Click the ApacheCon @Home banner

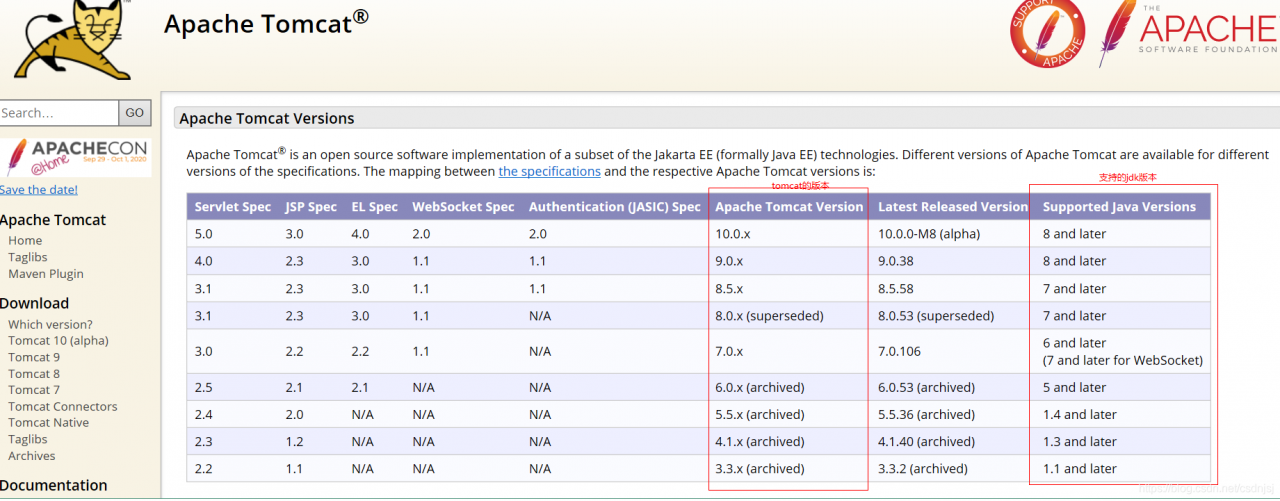77,157
